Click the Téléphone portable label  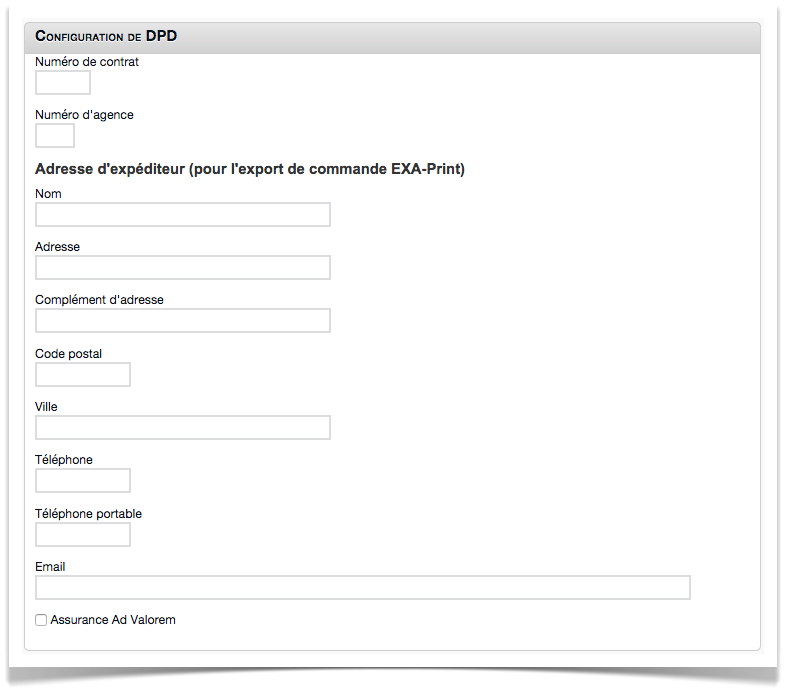tap(88, 513)
